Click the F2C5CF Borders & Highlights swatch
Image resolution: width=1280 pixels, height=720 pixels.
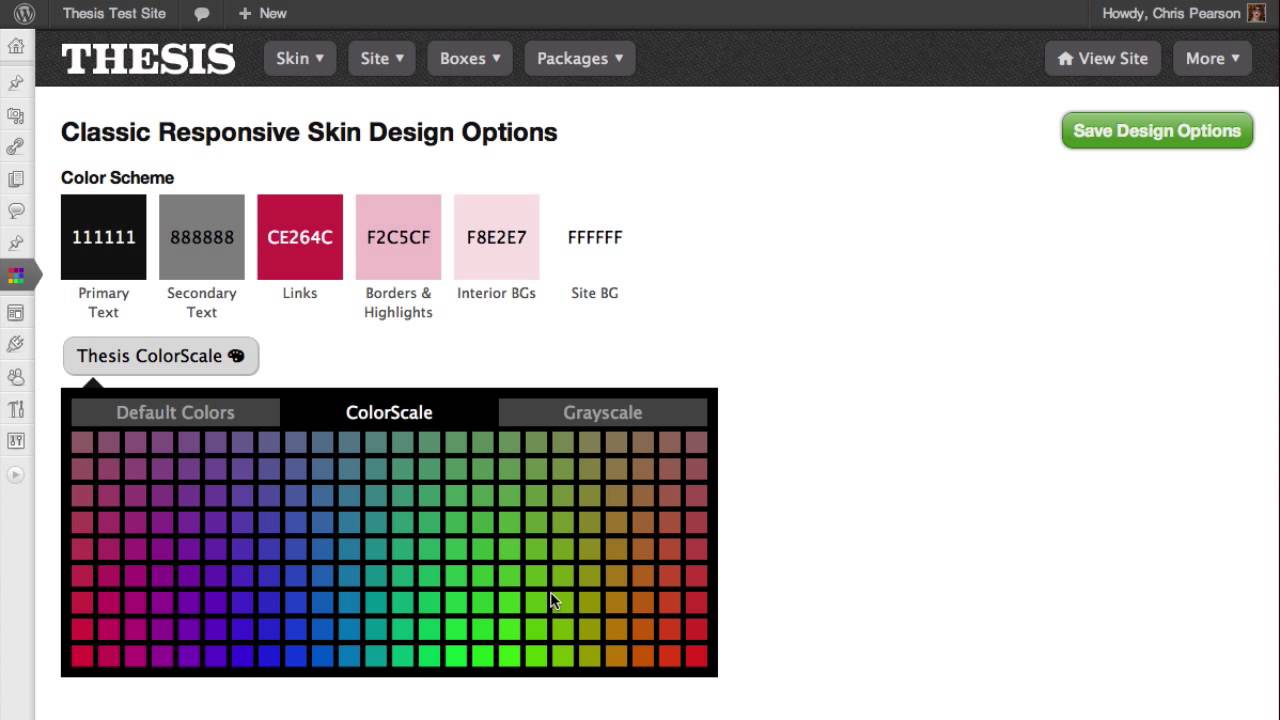click(x=398, y=237)
